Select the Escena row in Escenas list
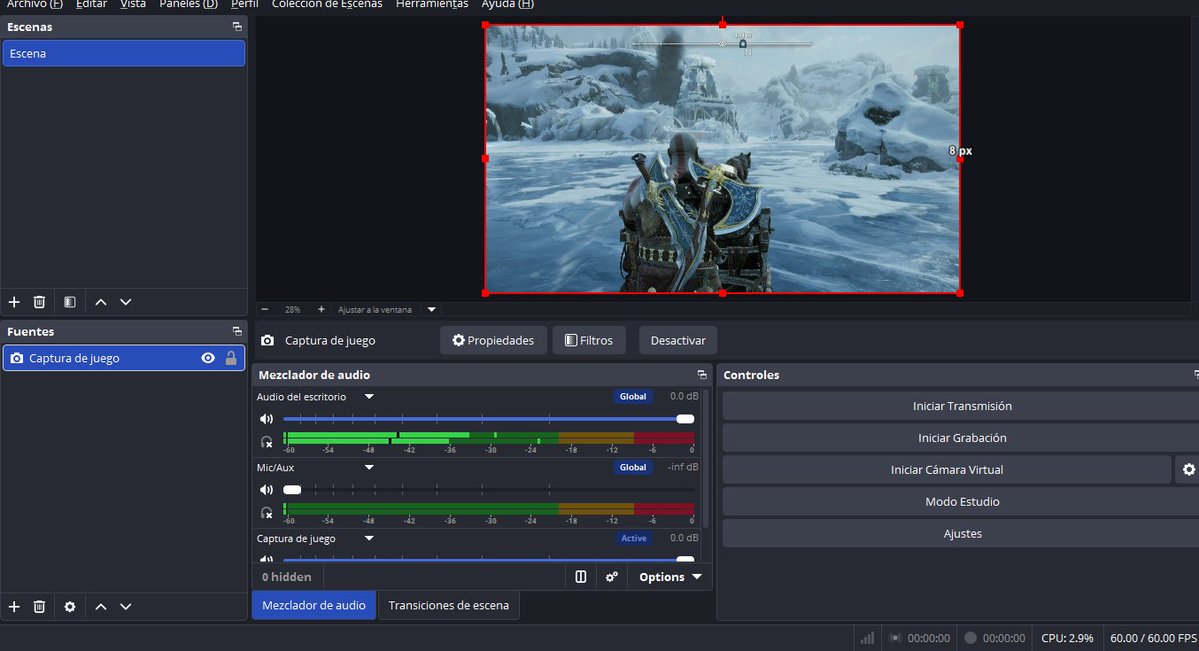The height and width of the screenshot is (651, 1199). (x=124, y=54)
